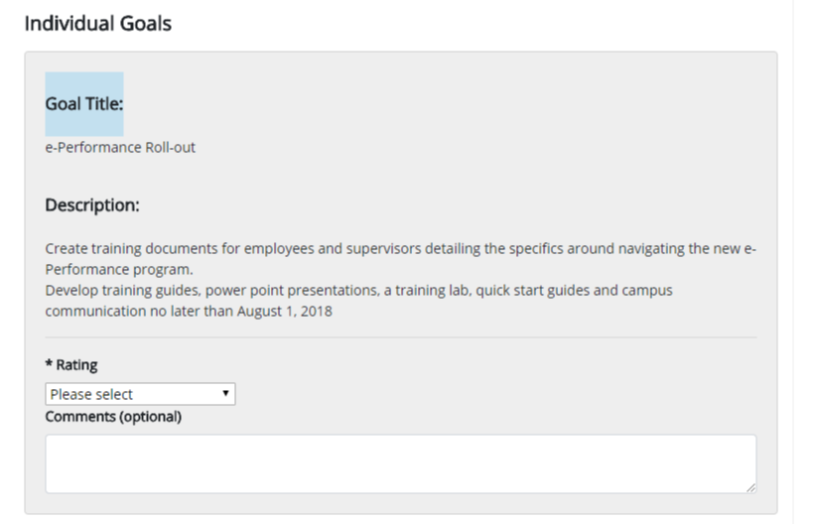The width and height of the screenshot is (814, 524).
Task: Click the divider line above Rating
Action: [400, 337]
